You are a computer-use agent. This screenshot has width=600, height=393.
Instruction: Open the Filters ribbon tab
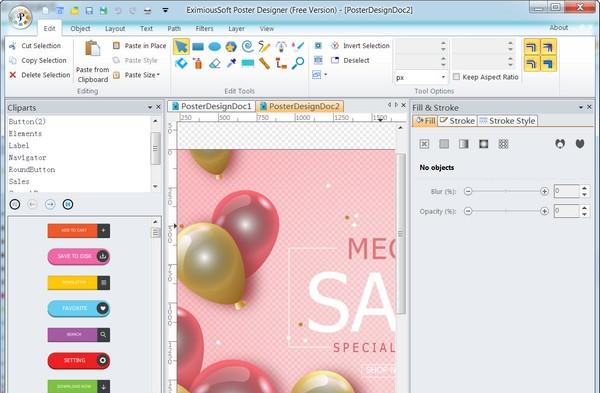tap(204, 28)
